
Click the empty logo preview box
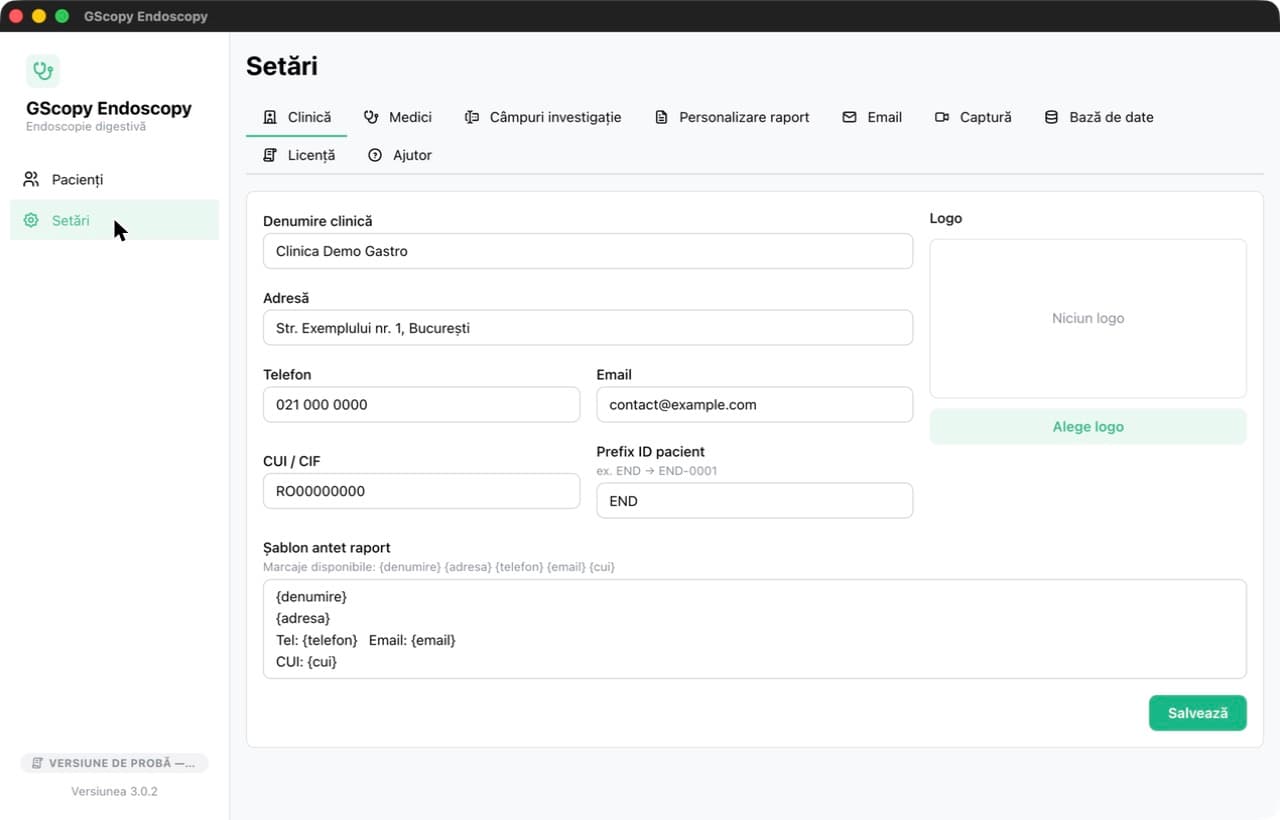coord(1088,318)
